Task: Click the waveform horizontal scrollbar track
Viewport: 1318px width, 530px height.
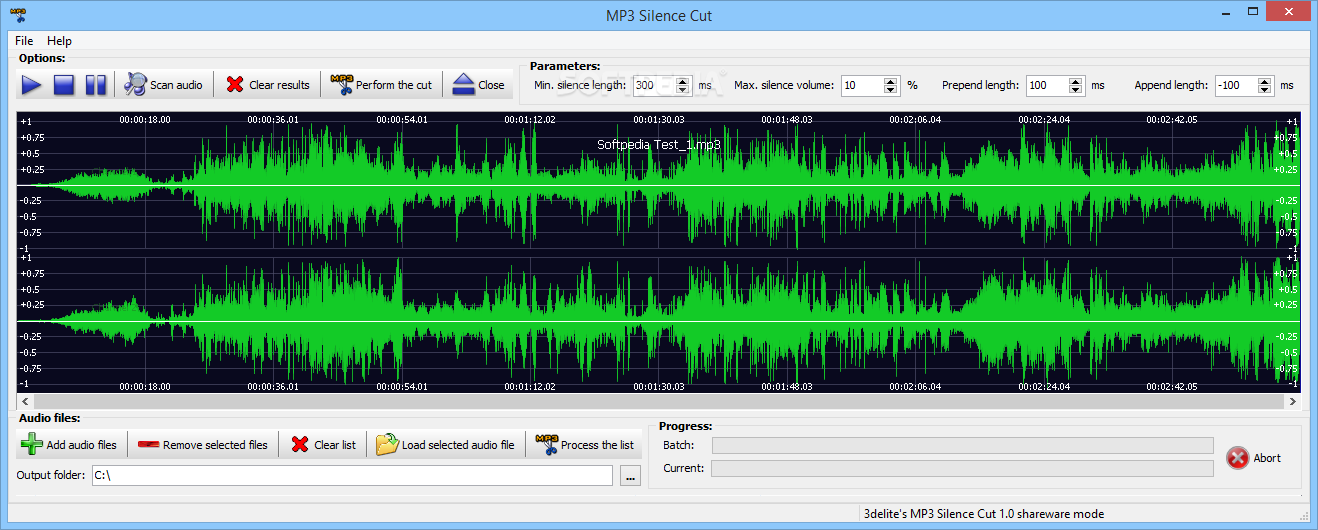Action: tap(659, 400)
